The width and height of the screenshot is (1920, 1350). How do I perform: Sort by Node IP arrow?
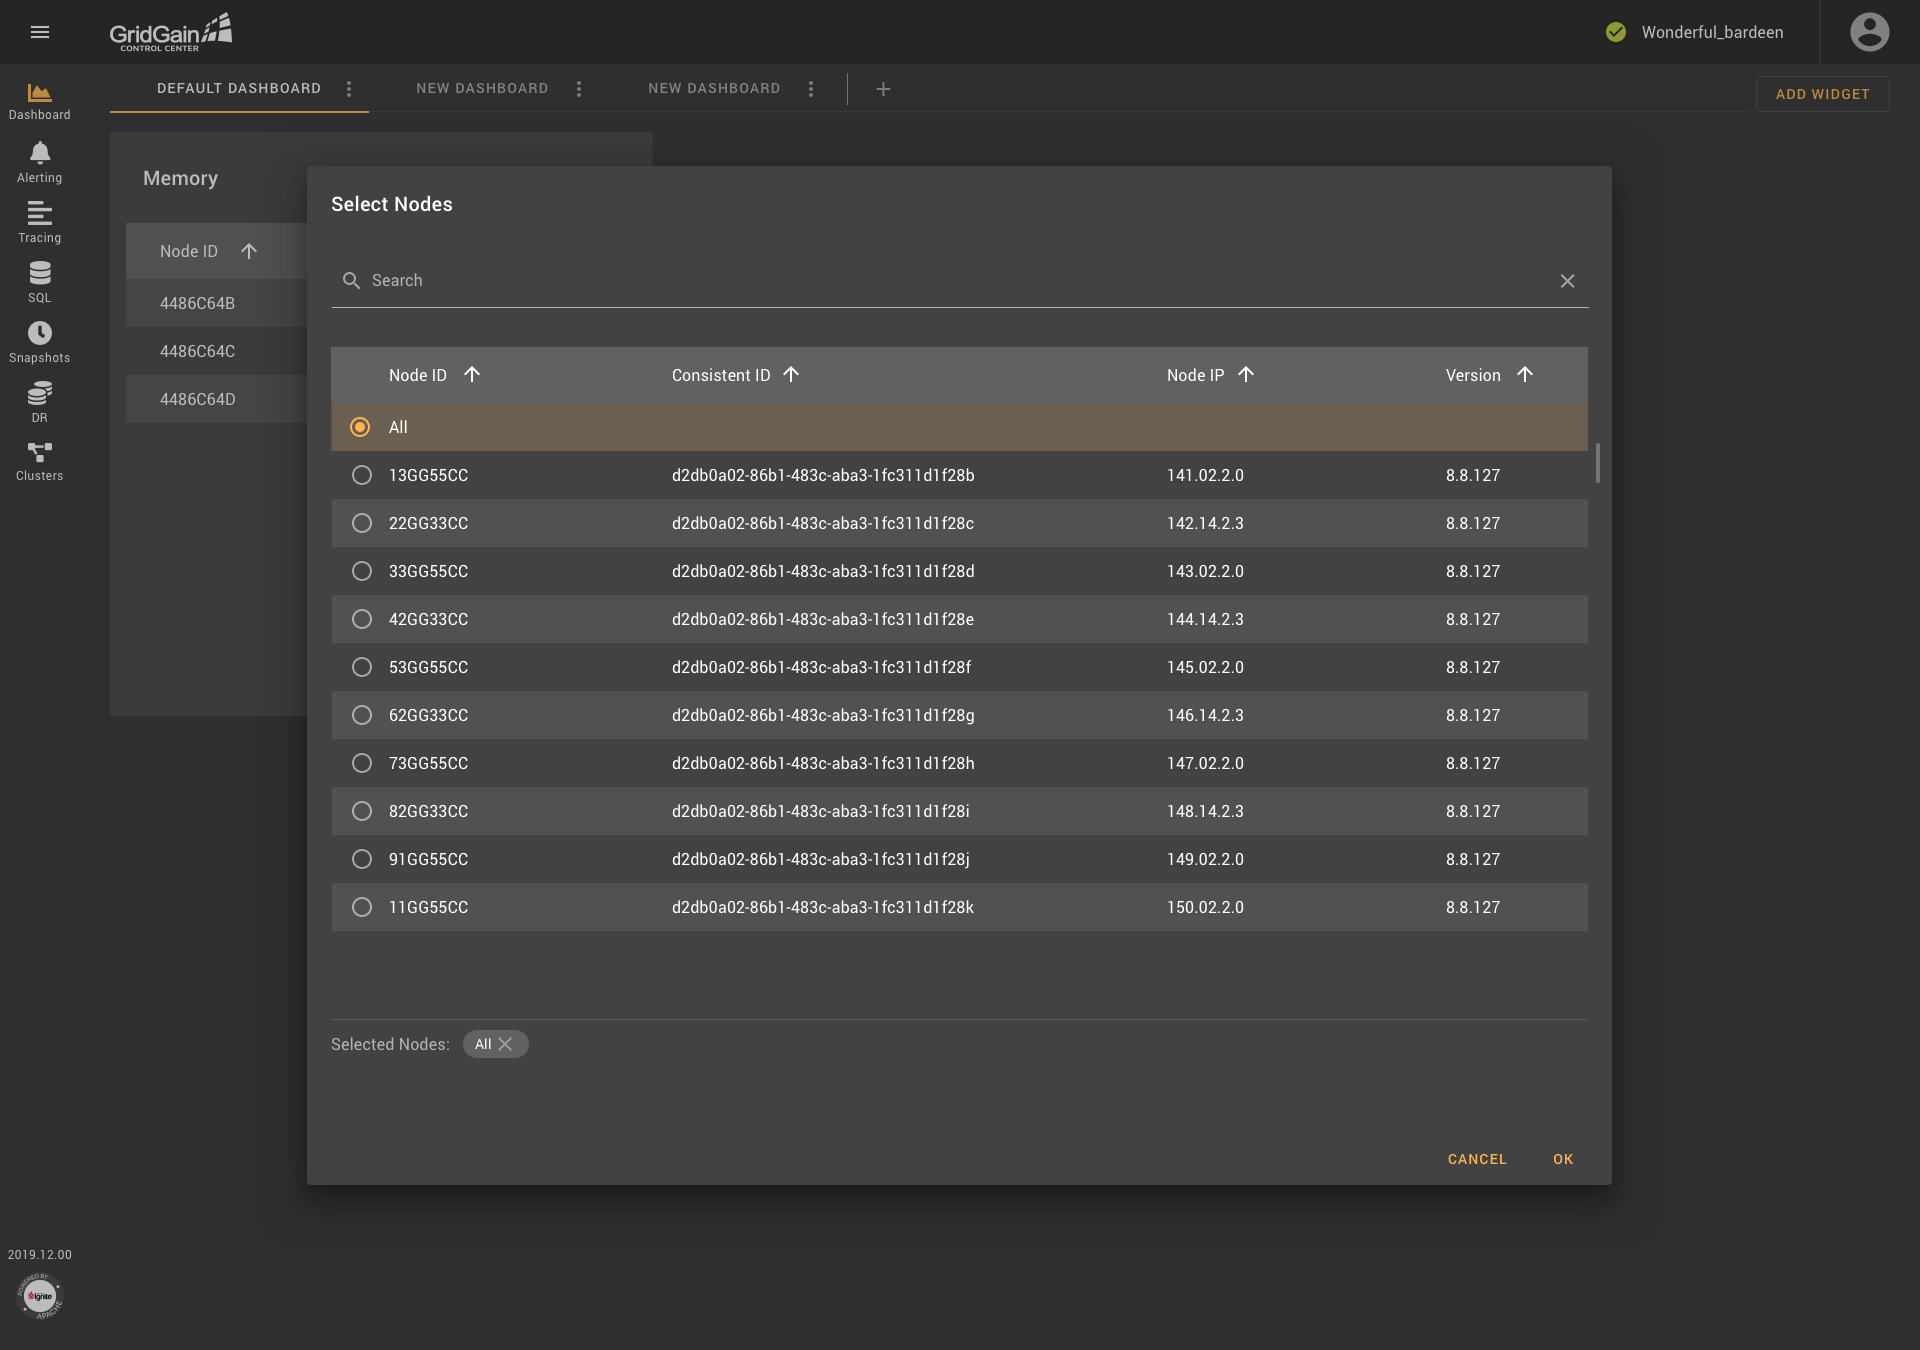[1246, 375]
